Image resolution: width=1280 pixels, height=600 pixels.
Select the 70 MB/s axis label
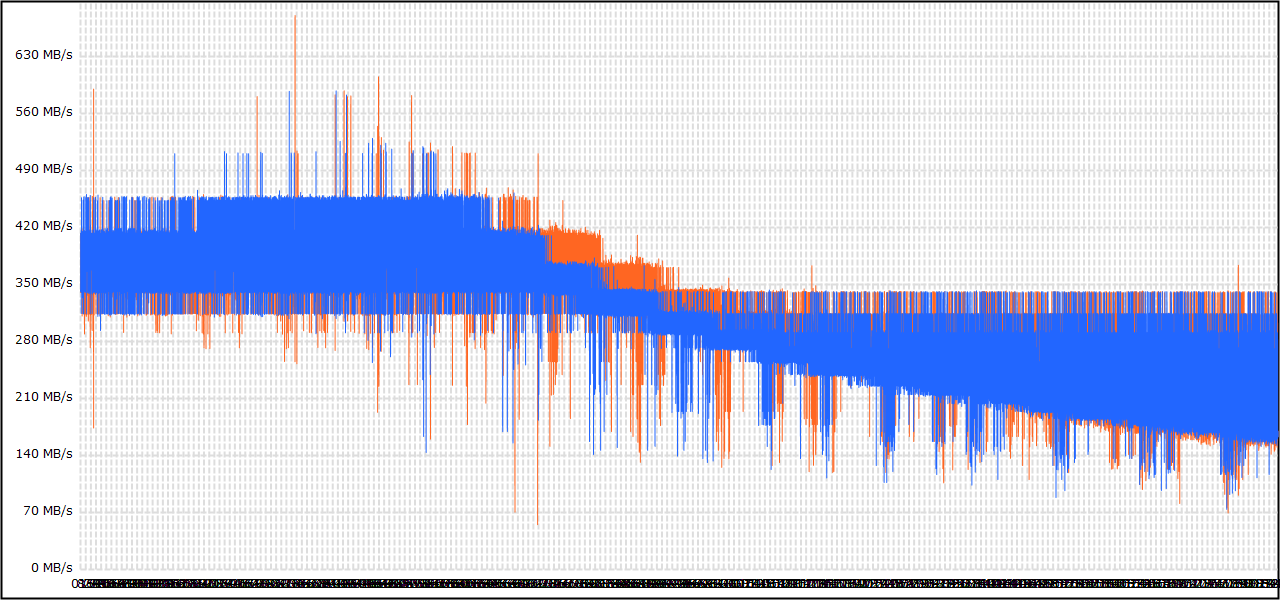coord(48,510)
